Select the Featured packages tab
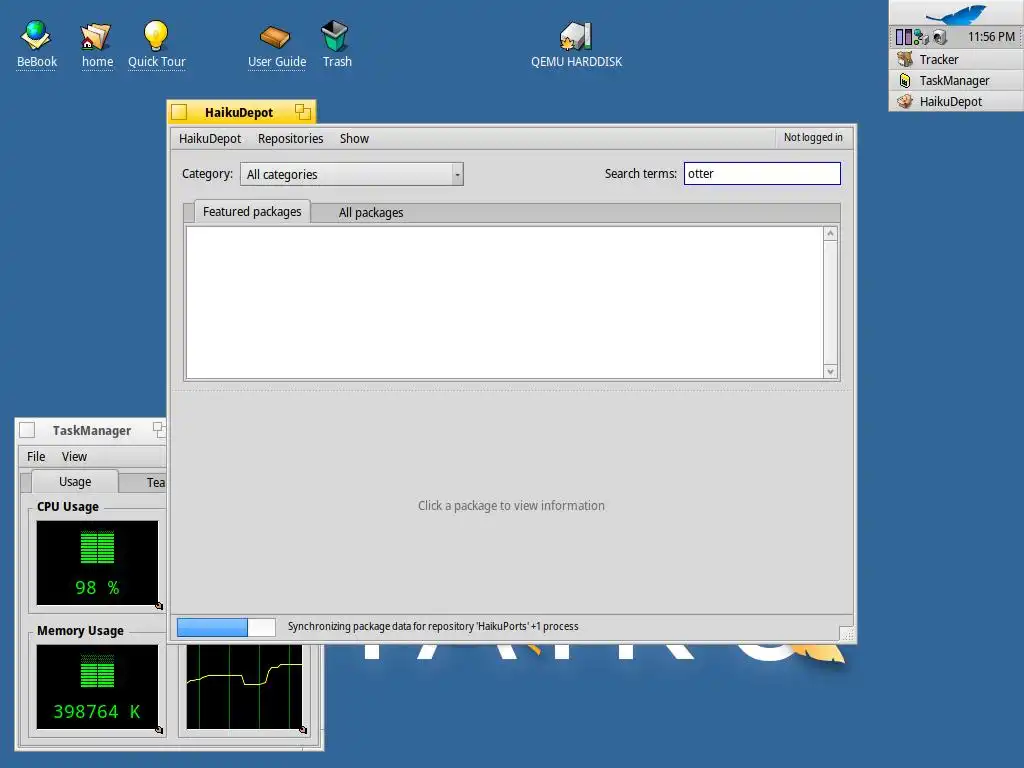 coord(252,212)
